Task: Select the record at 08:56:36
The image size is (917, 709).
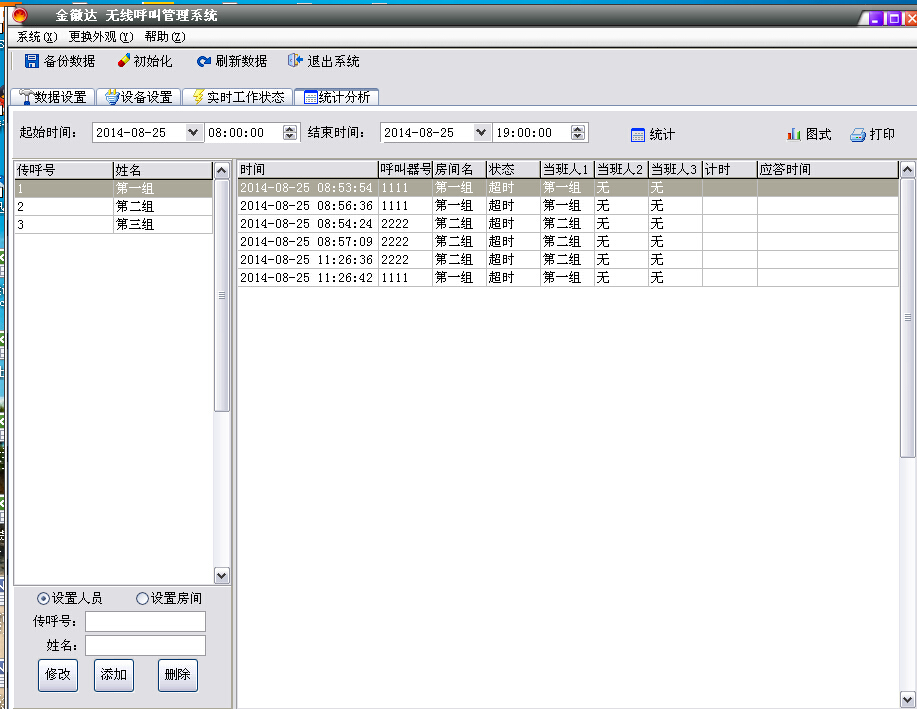Action: pyautogui.click(x=568, y=206)
